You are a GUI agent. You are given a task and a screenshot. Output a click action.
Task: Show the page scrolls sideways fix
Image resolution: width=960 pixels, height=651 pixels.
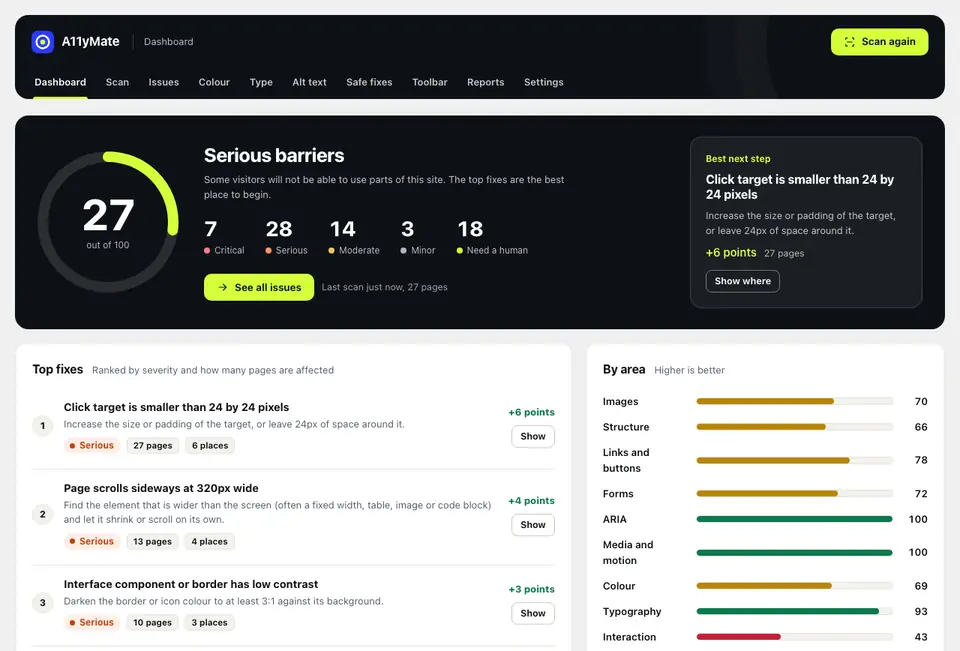click(x=533, y=525)
